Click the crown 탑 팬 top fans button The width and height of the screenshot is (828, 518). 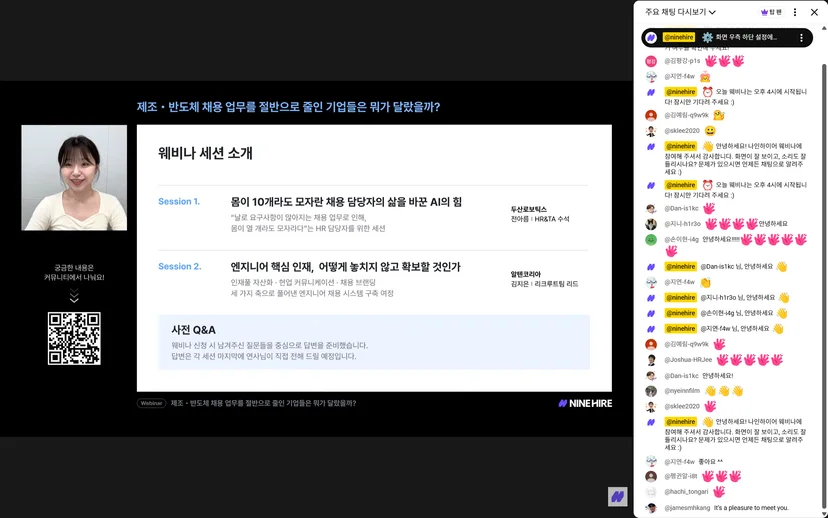click(x=771, y=12)
